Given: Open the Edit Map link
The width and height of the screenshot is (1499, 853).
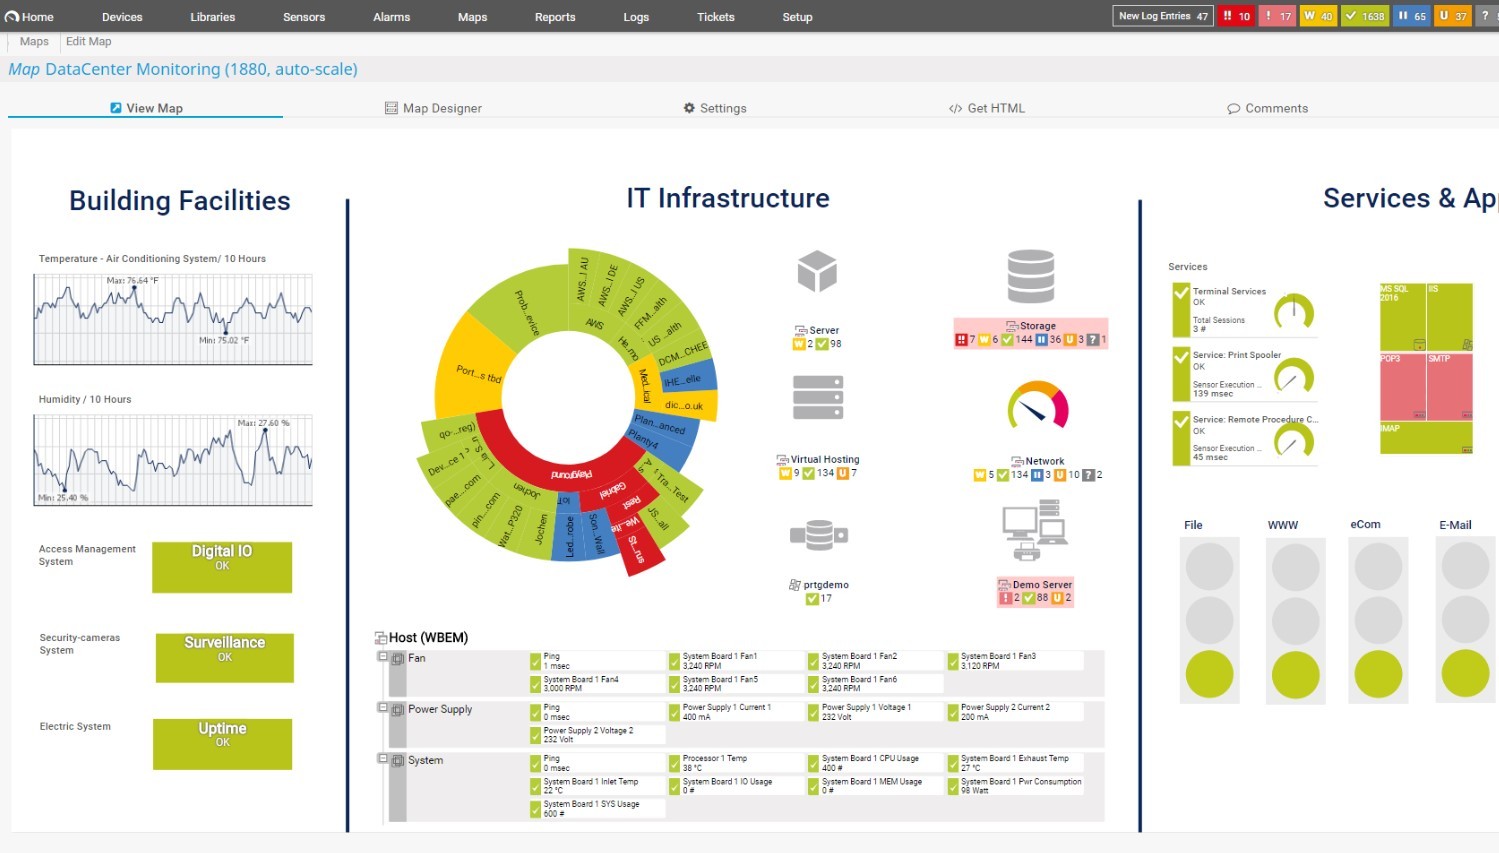Looking at the screenshot, I should point(88,41).
